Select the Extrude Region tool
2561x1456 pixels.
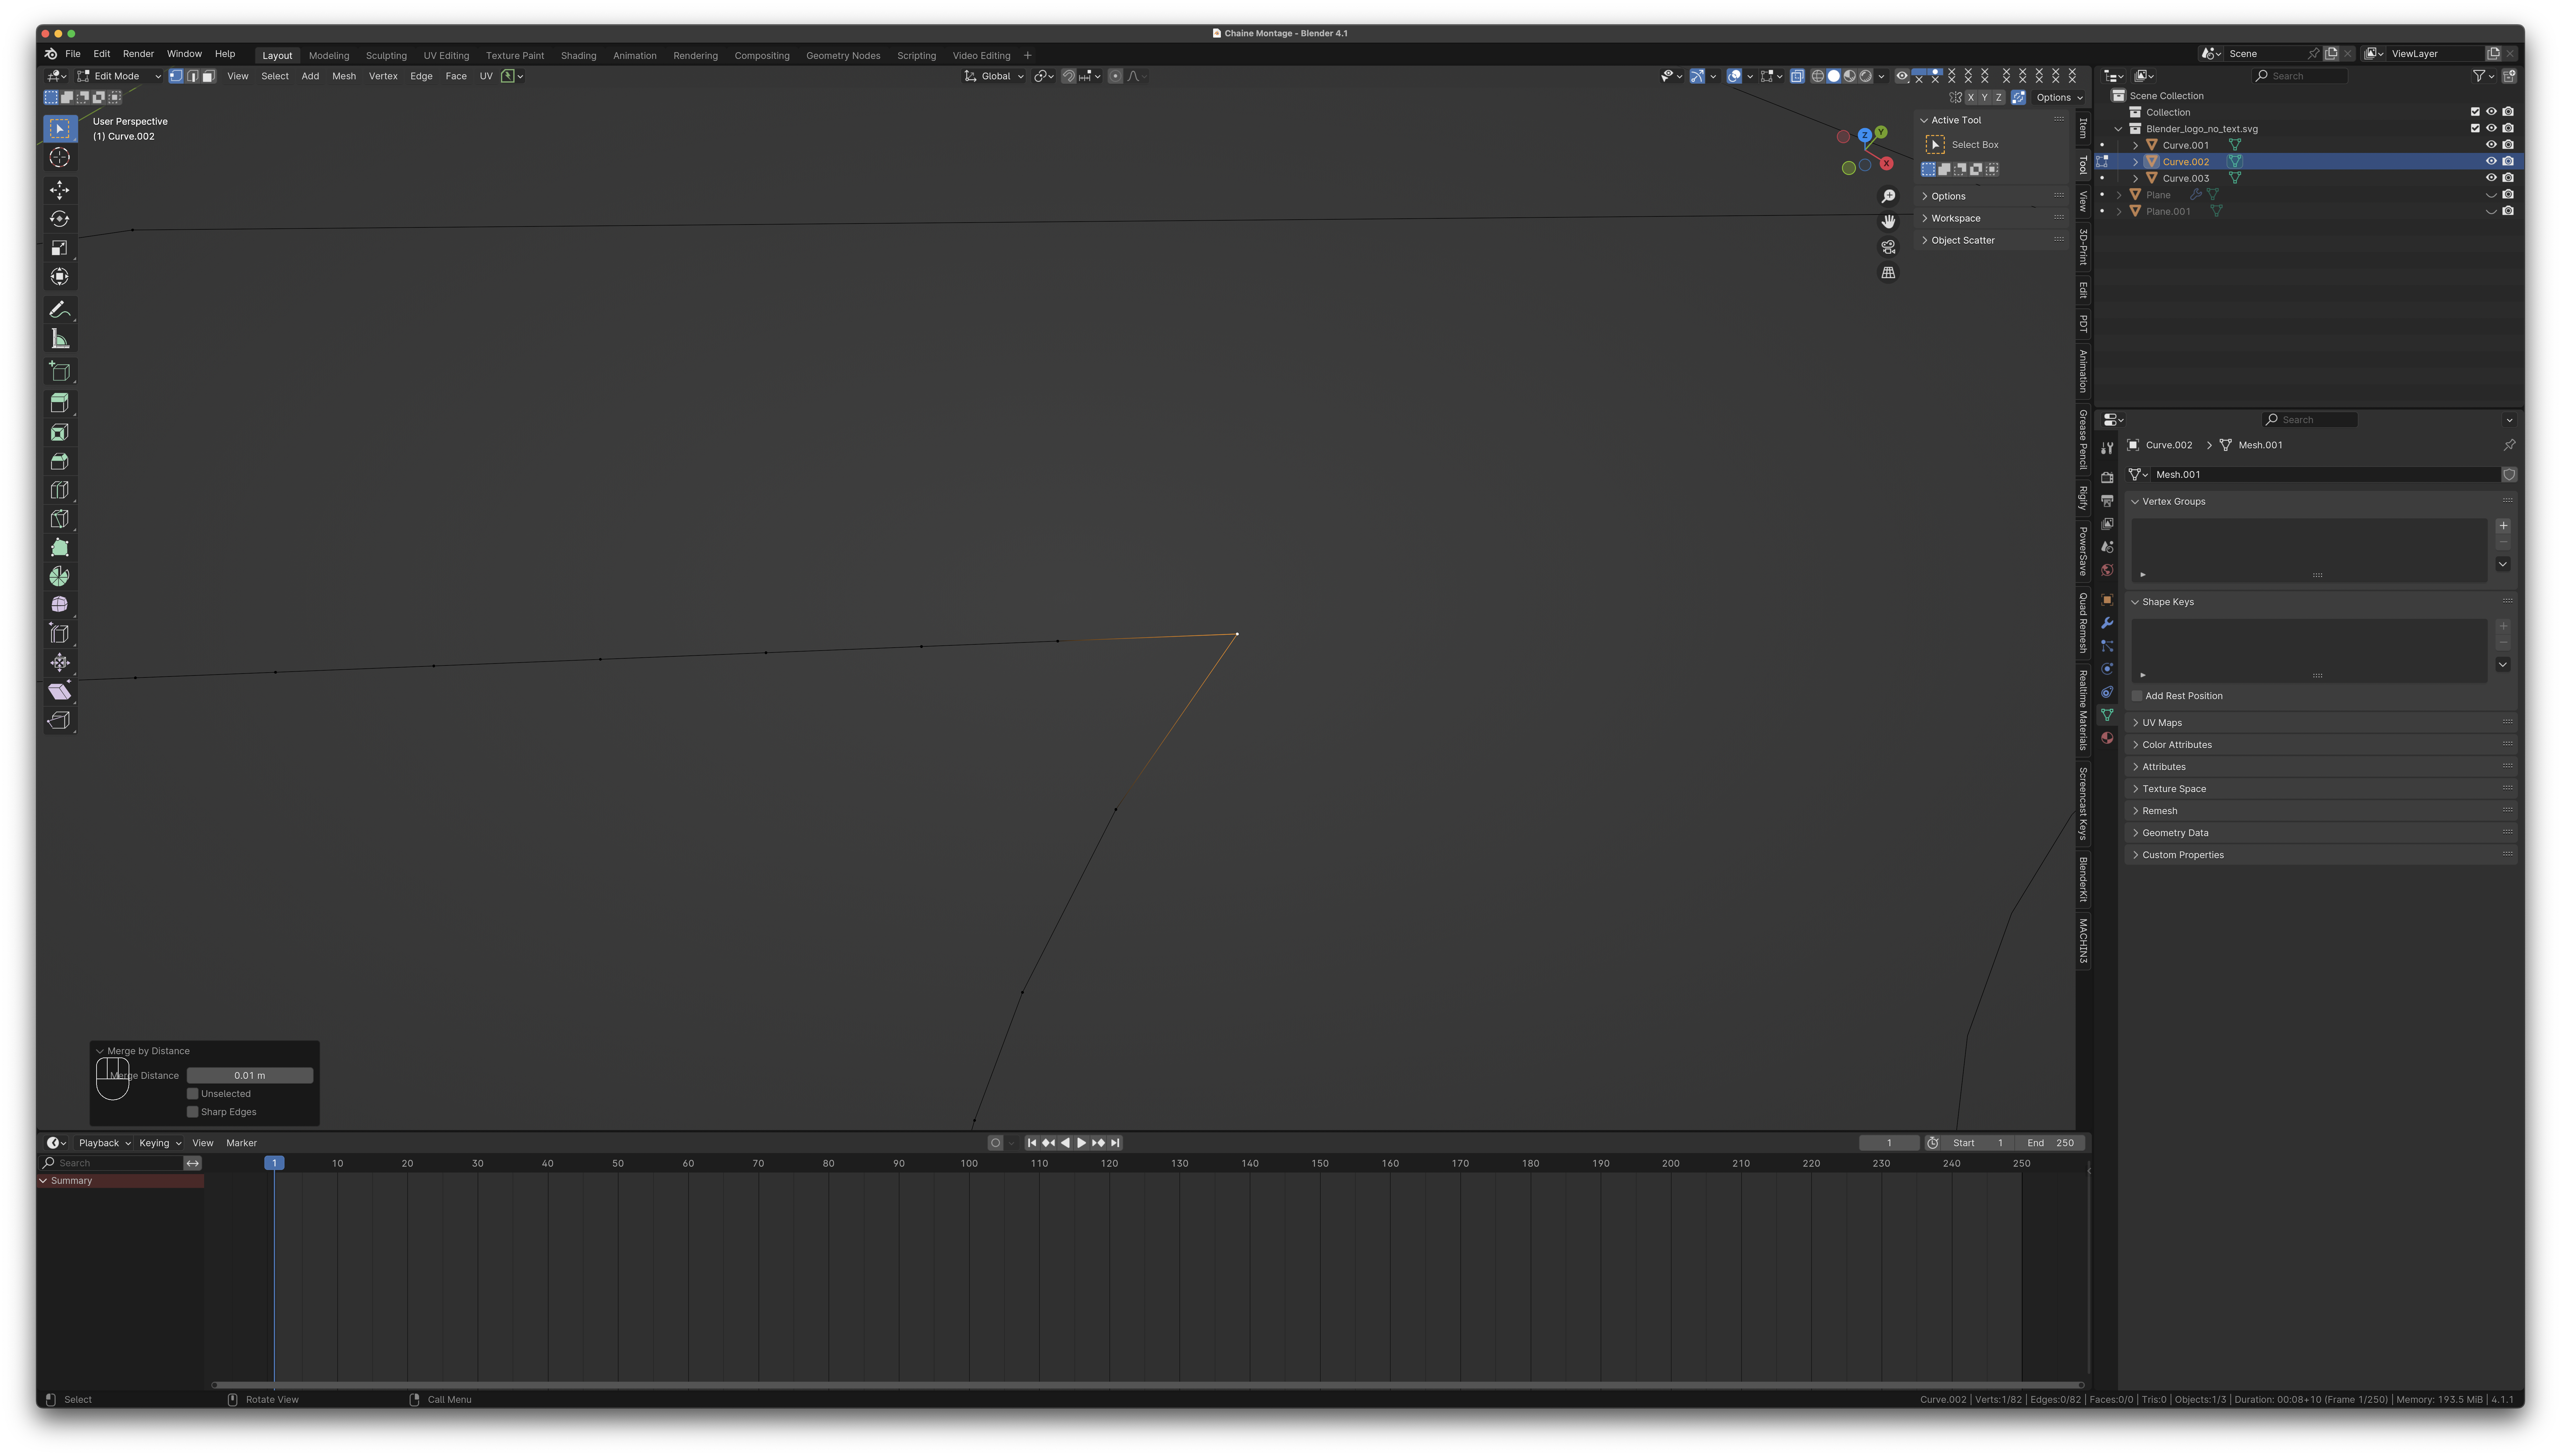click(60, 403)
